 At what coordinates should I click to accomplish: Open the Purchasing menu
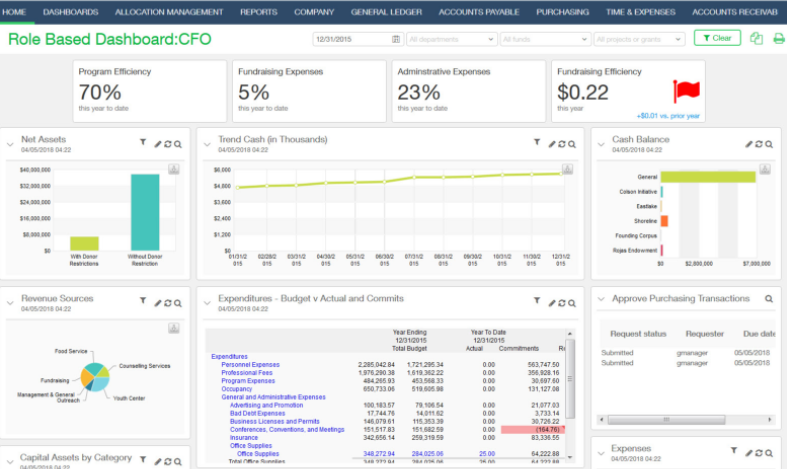[x=562, y=12]
